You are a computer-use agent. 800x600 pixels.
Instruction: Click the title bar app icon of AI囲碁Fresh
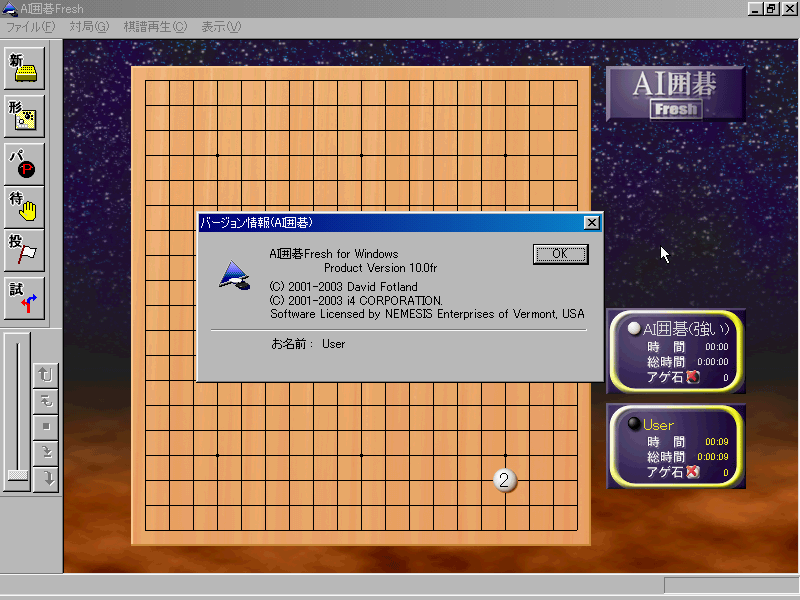[10, 9]
